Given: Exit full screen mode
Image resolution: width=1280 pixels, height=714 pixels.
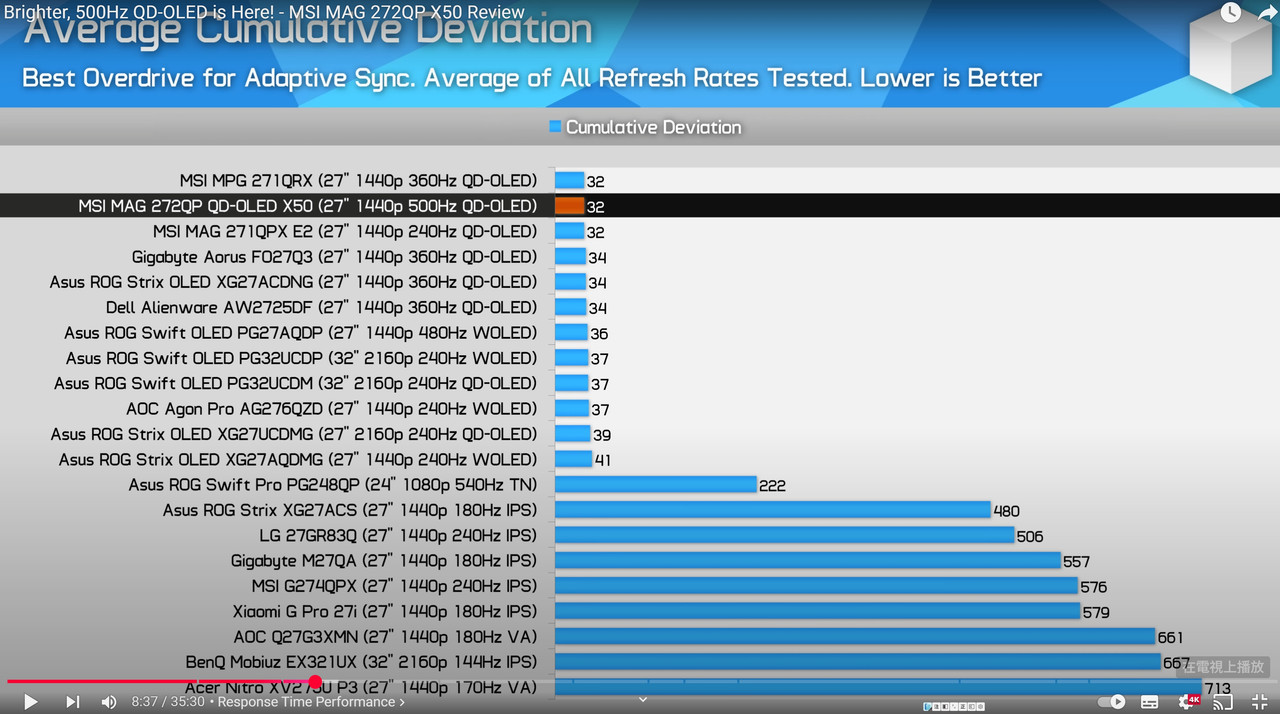Looking at the screenshot, I should pyautogui.click(x=1260, y=702).
